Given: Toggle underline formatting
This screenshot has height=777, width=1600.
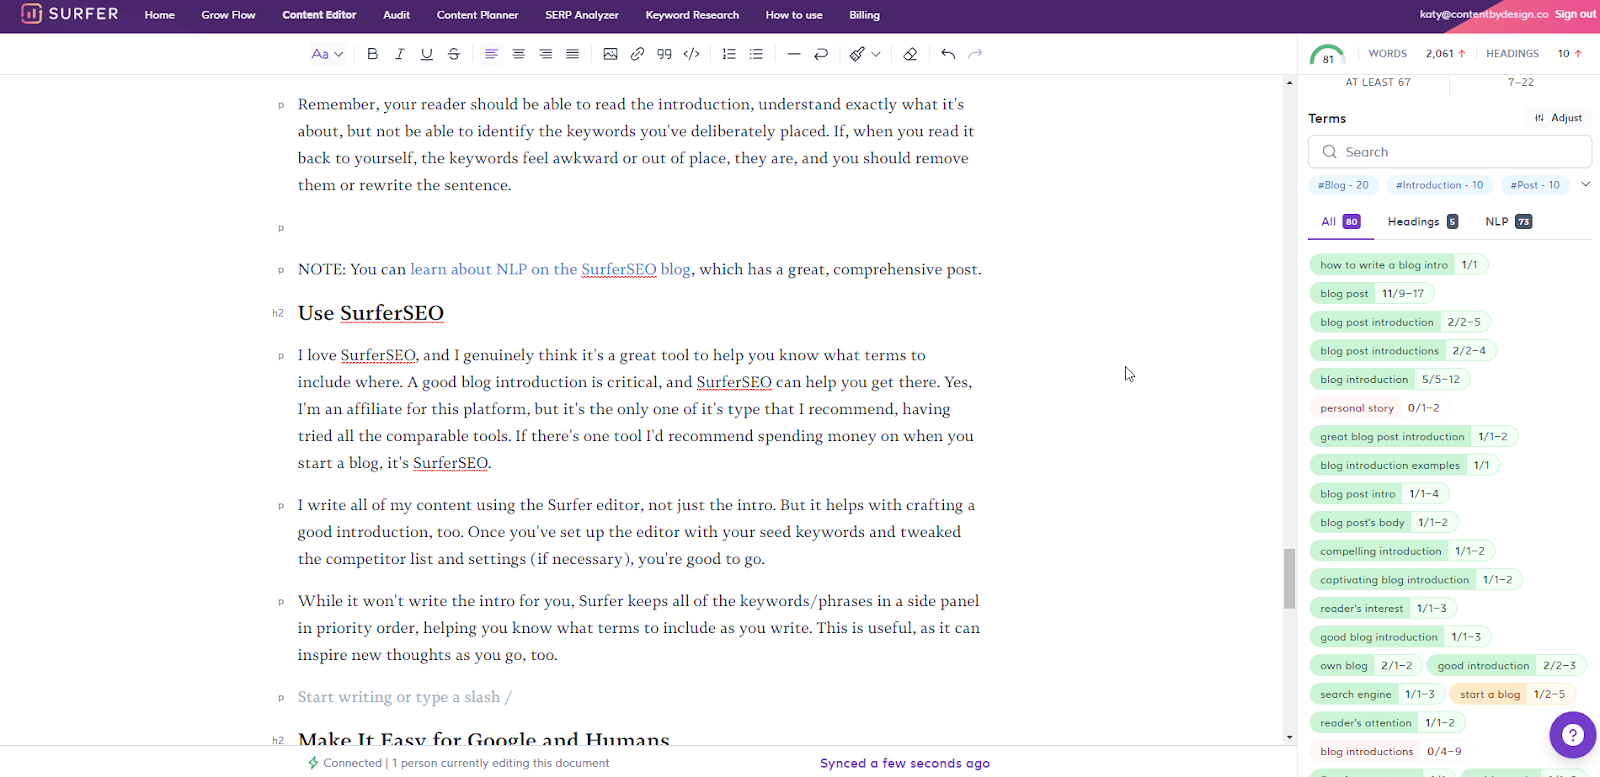Looking at the screenshot, I should (x=426, y=54).
